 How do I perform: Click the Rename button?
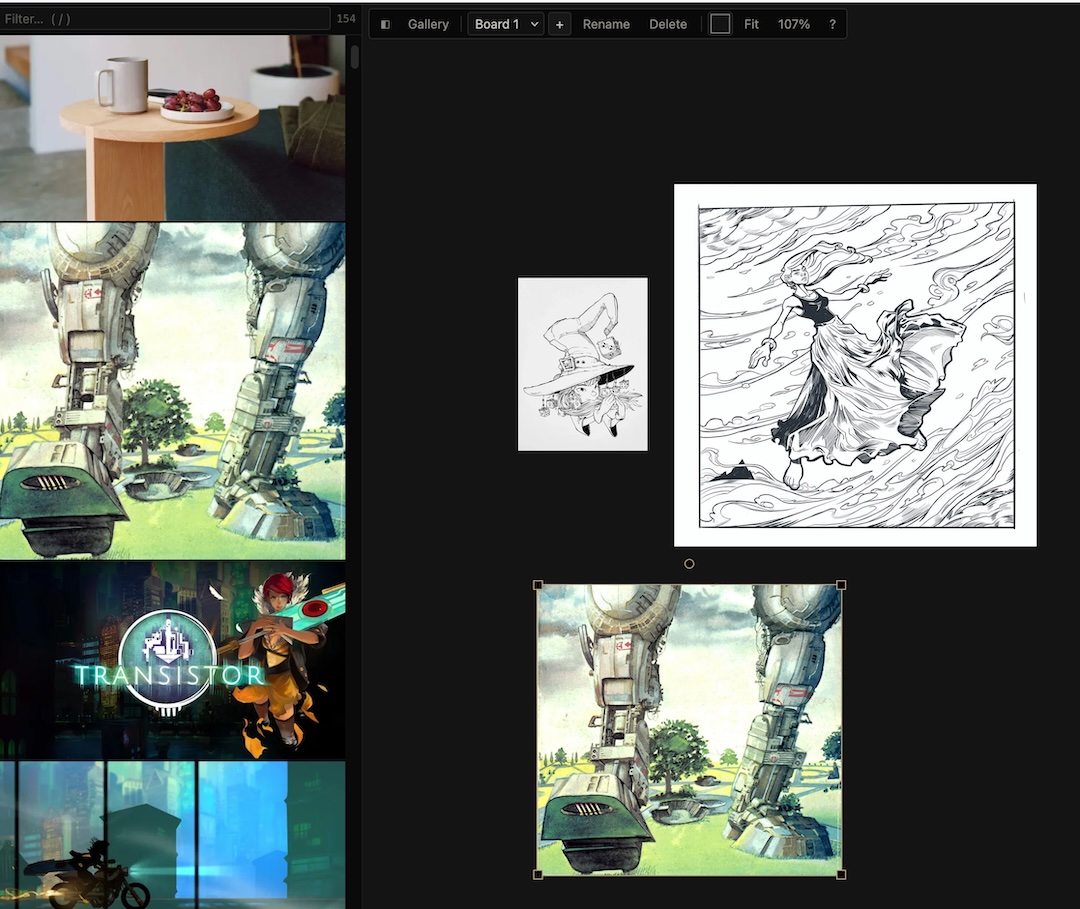(x=606, y=24)
